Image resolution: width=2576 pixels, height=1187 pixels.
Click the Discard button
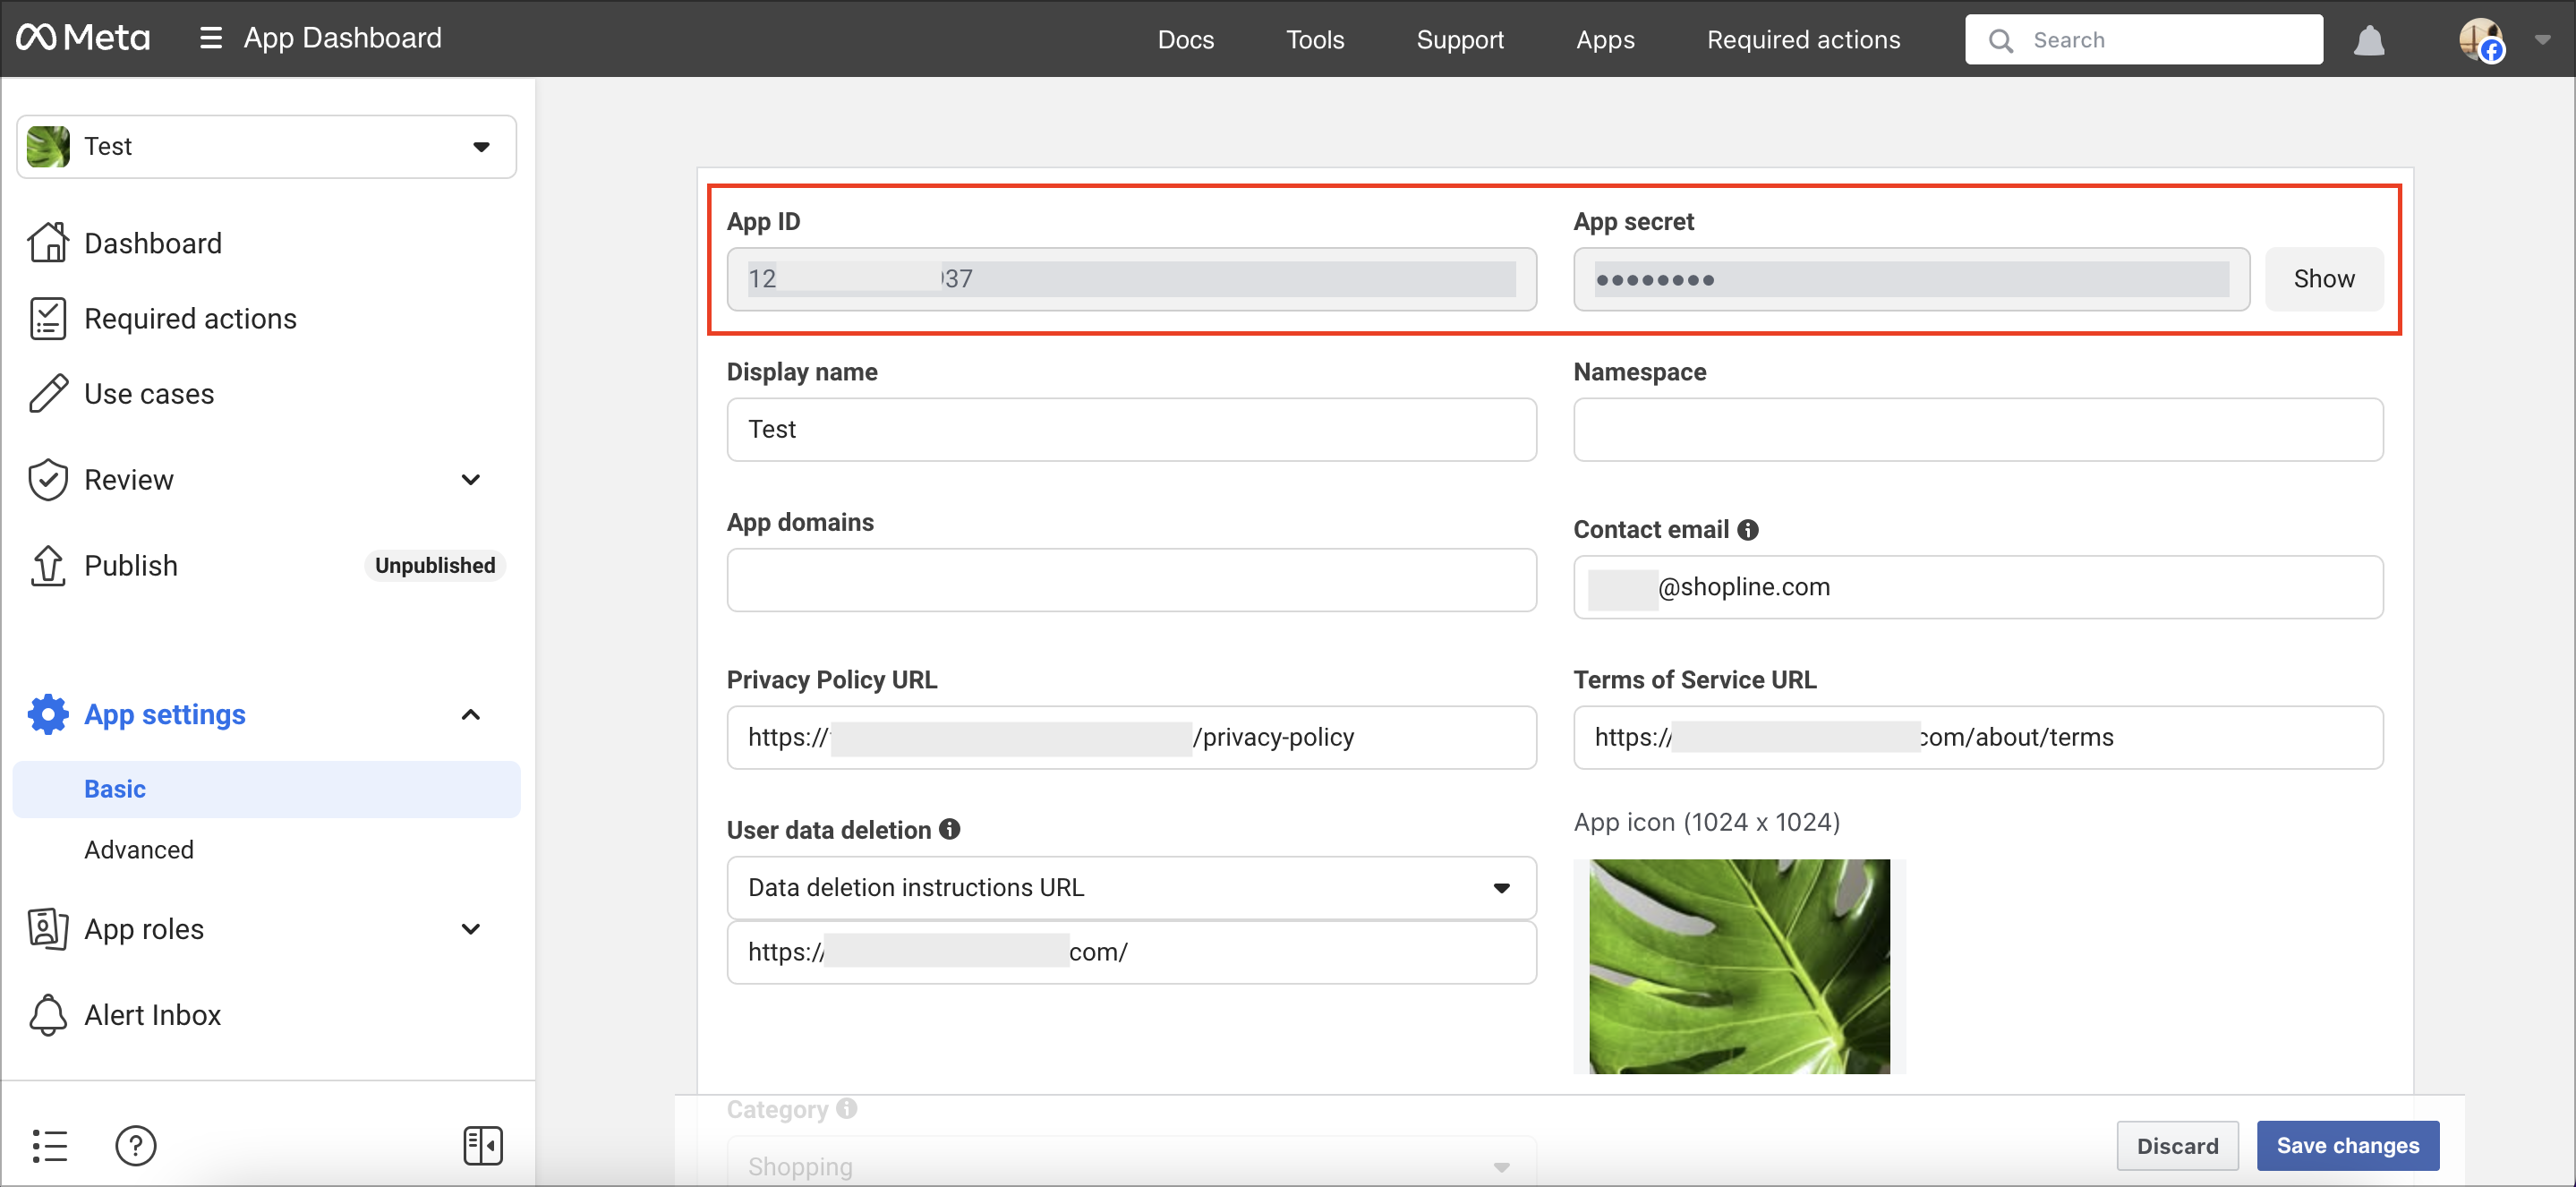point(2177,1146)
